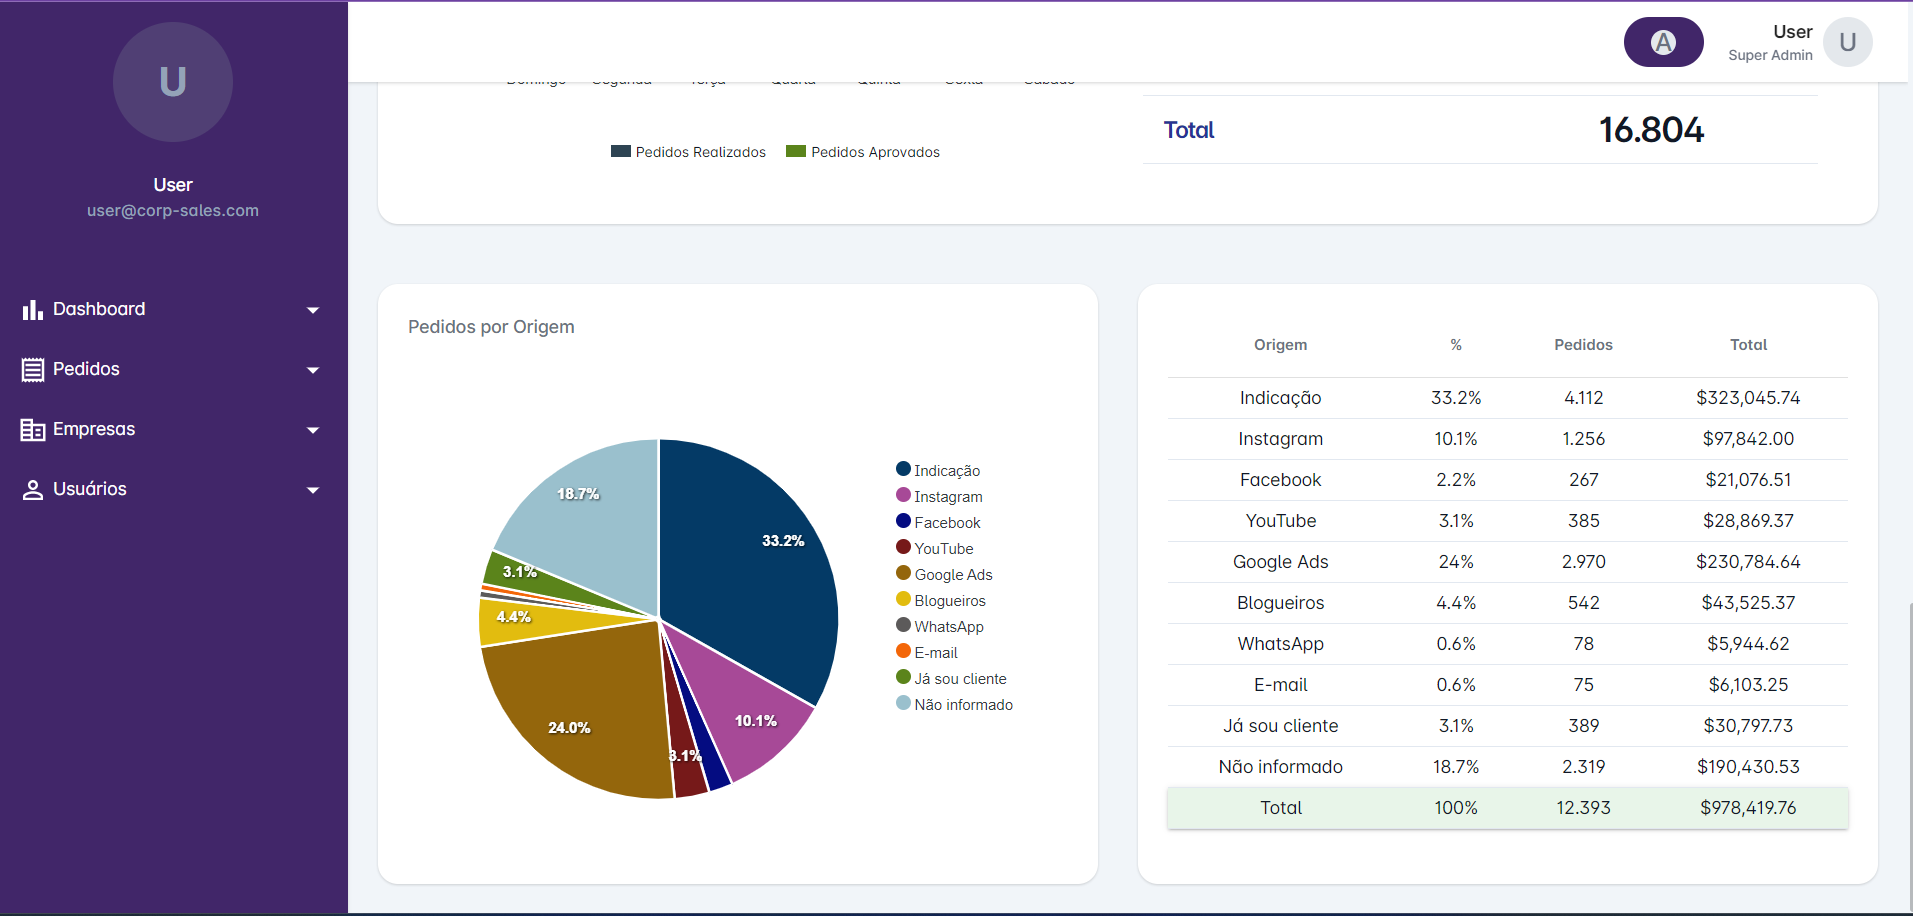Screen dimensions: 1913x916
Task: Click the Empresas building icon
Action: 33,430
